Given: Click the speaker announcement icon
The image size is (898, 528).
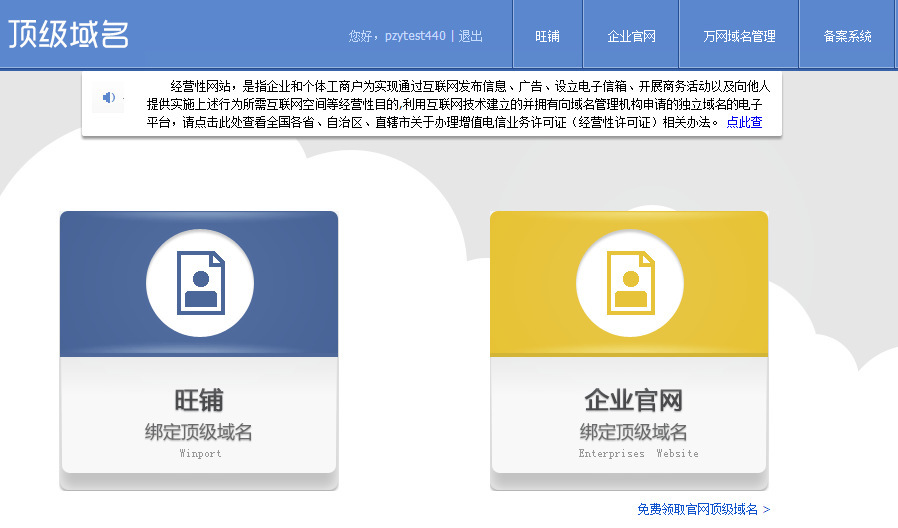Looking at the screenshot, I should pyautogui.click(x=108, y=97).
